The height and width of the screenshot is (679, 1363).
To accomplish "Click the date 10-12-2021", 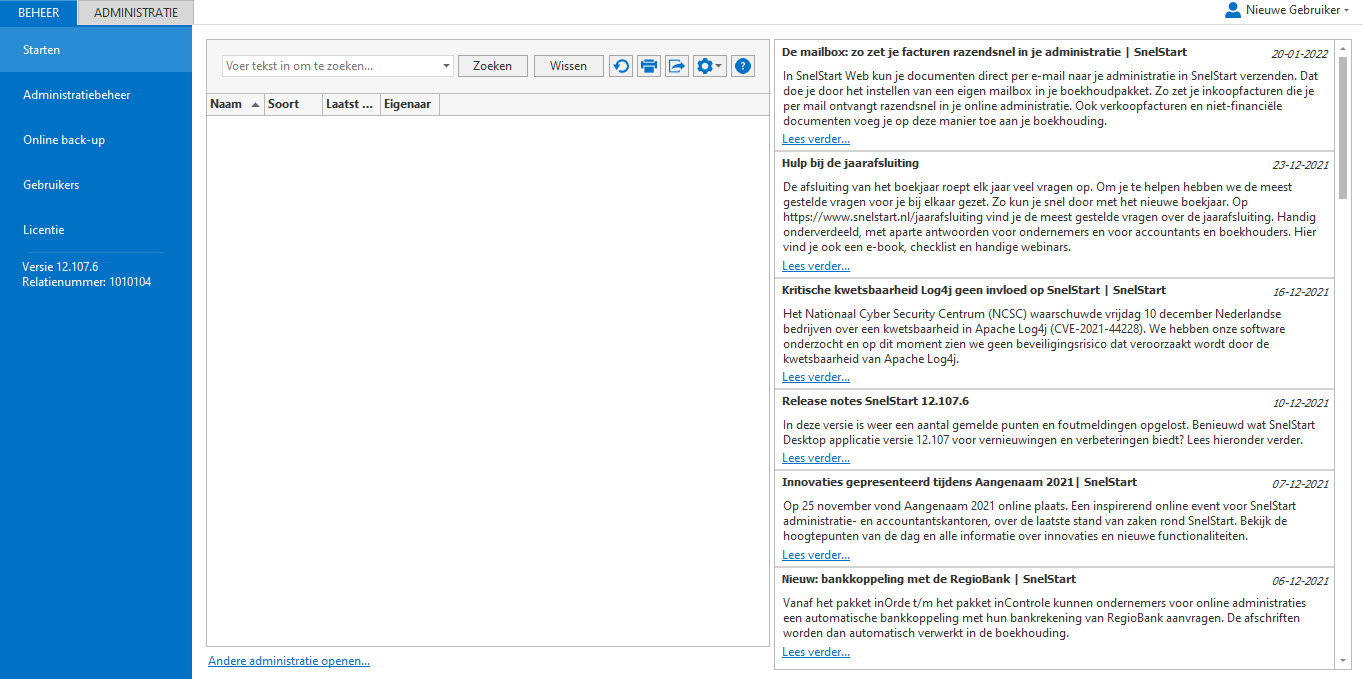I will (1300, 403).
